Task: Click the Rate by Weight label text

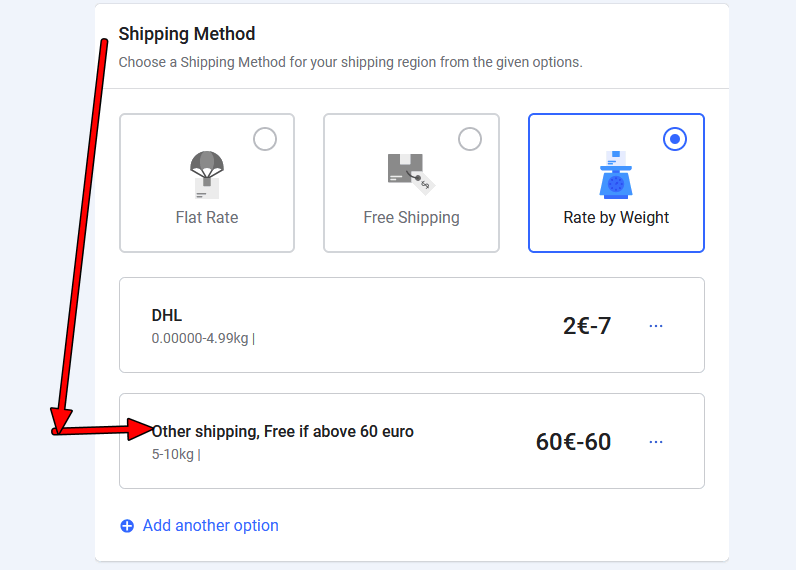Action: point(616,217)
